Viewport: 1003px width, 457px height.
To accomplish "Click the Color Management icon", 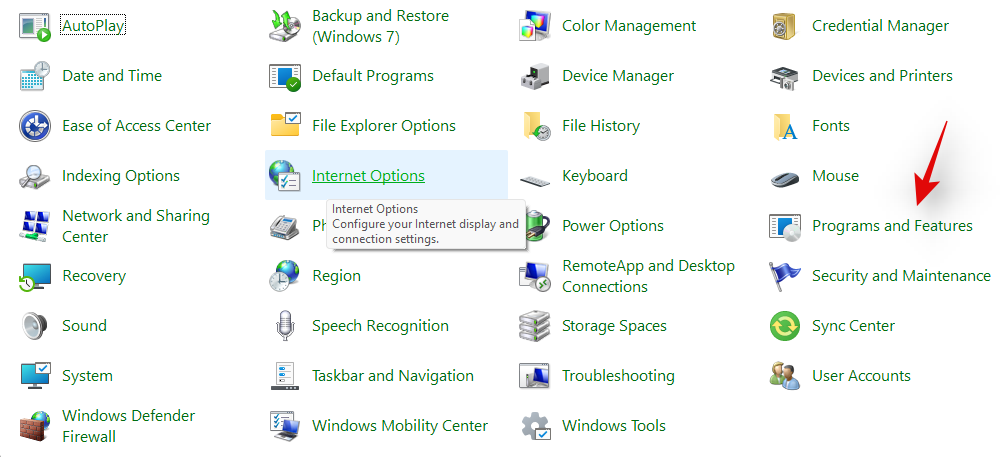I will click(x=535, y=26).
